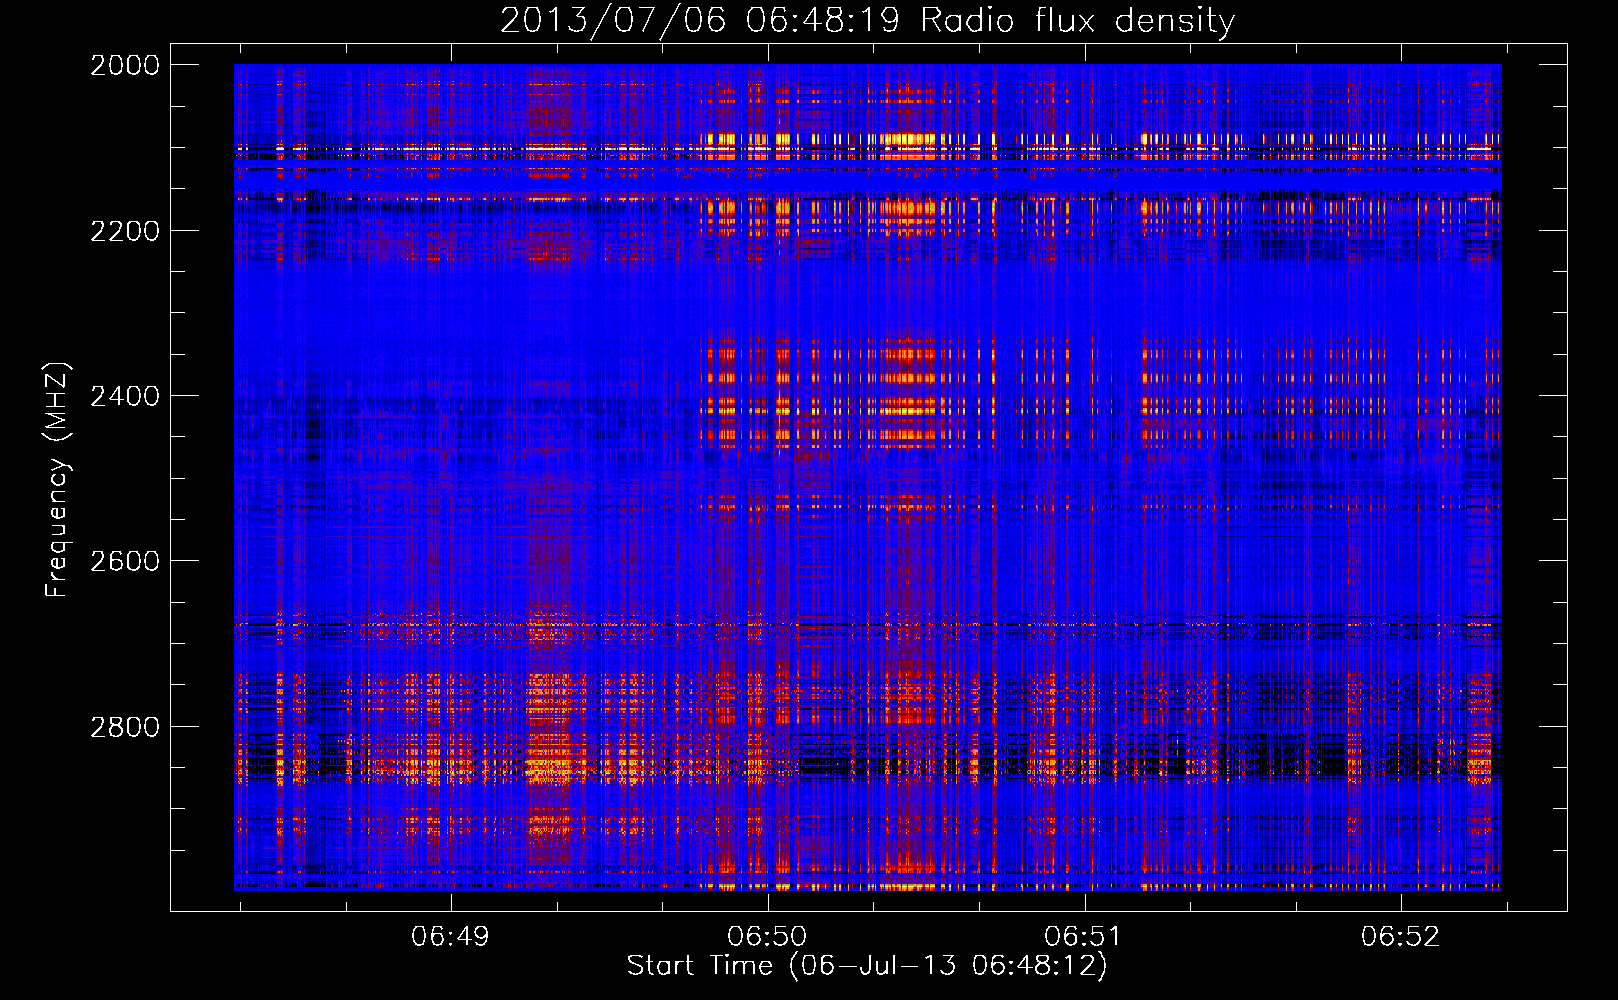
Task: Select the 2200 frequency axis label
Action: tap(125, 231)
